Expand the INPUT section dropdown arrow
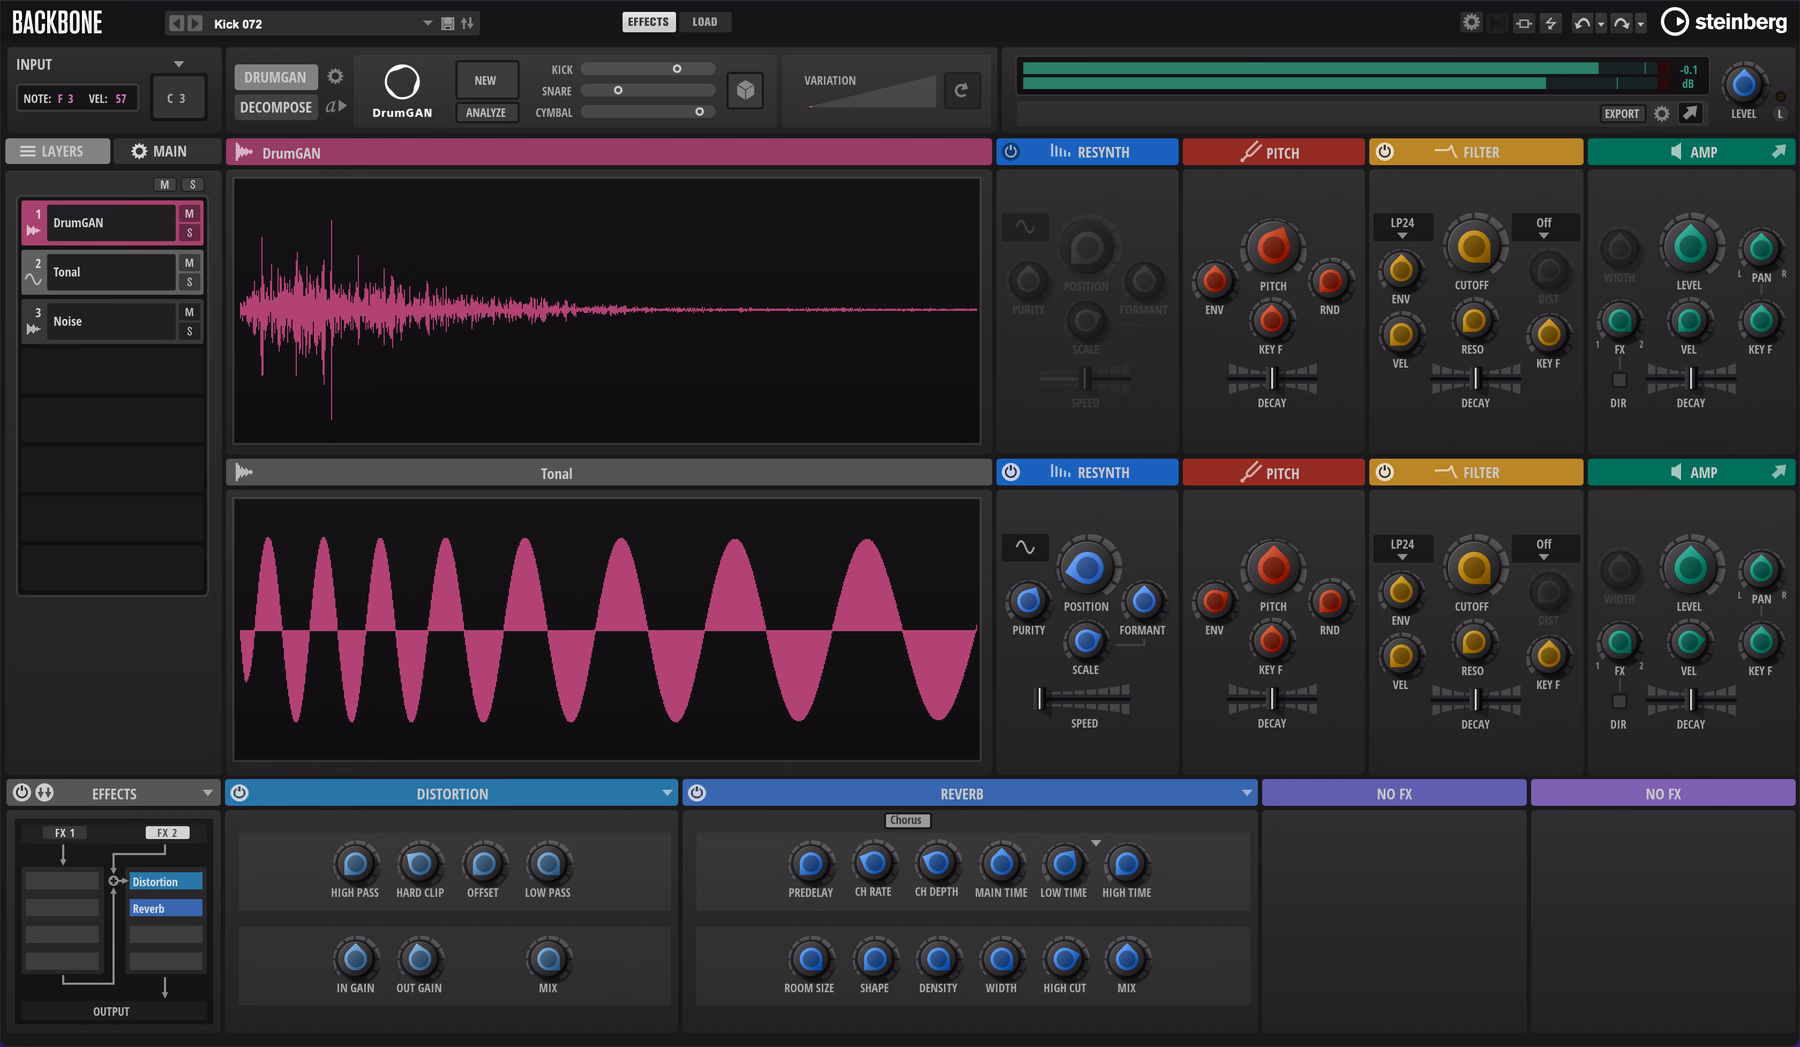1800x1047 pixels. click(x=179, y=64)
